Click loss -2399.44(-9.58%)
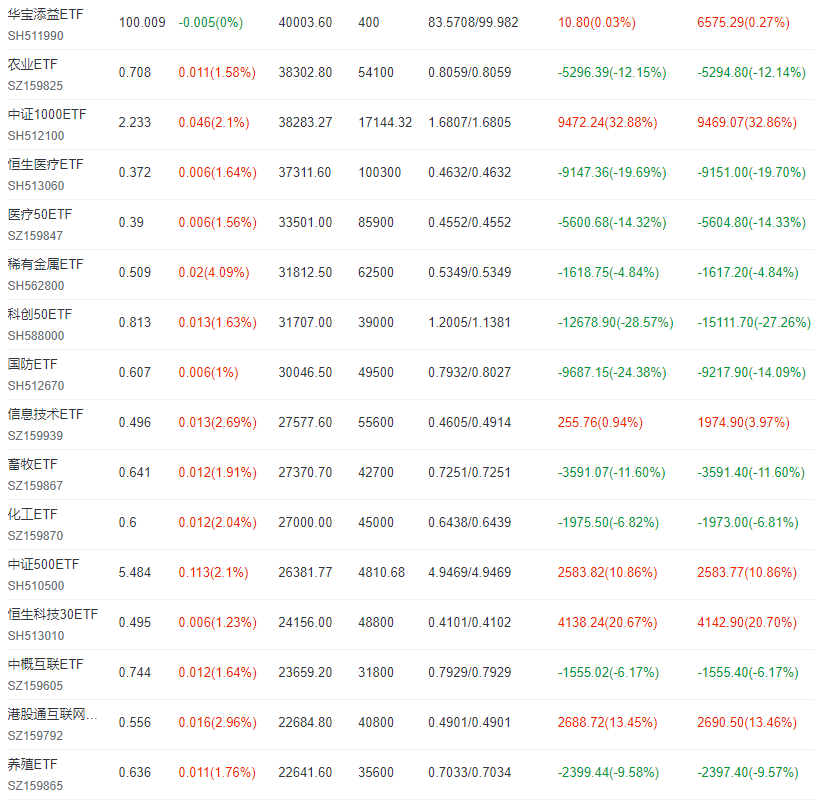This screenshot has height=800, width=814. coord(608,772)
